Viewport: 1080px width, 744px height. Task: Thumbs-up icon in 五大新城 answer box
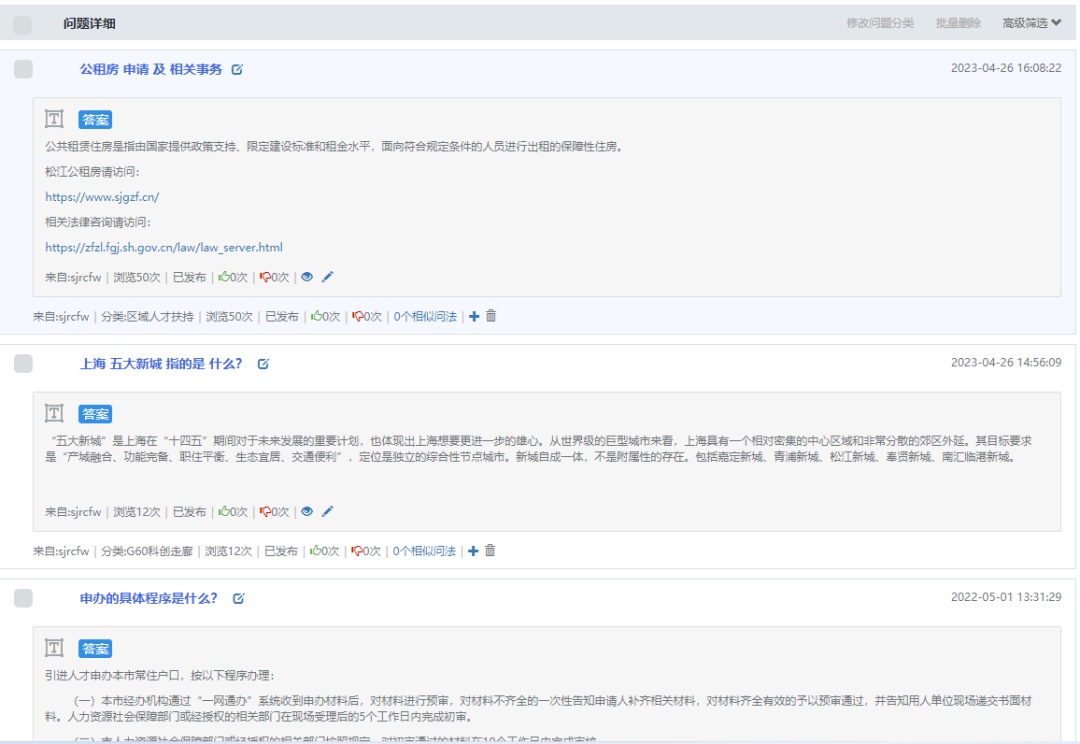coord(223,511)
